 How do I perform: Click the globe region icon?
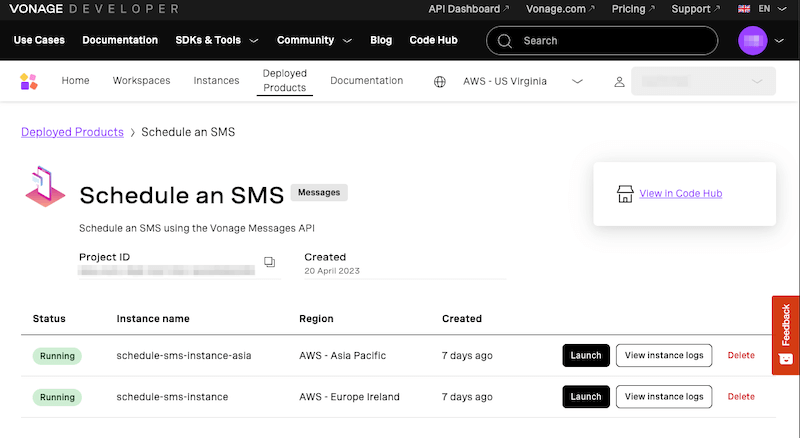click(x=439, y=82)
